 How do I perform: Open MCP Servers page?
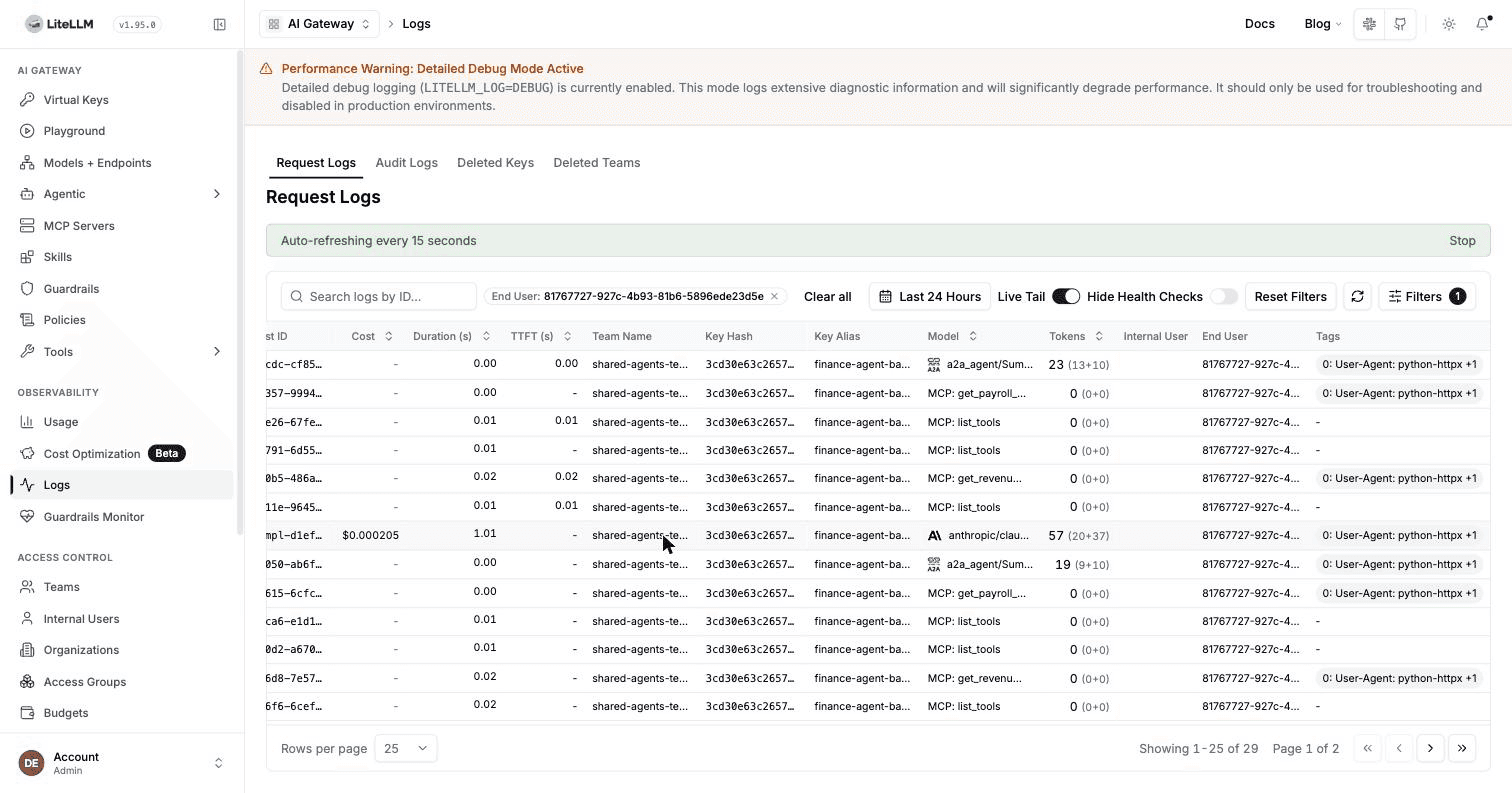[x=79, y=226]
